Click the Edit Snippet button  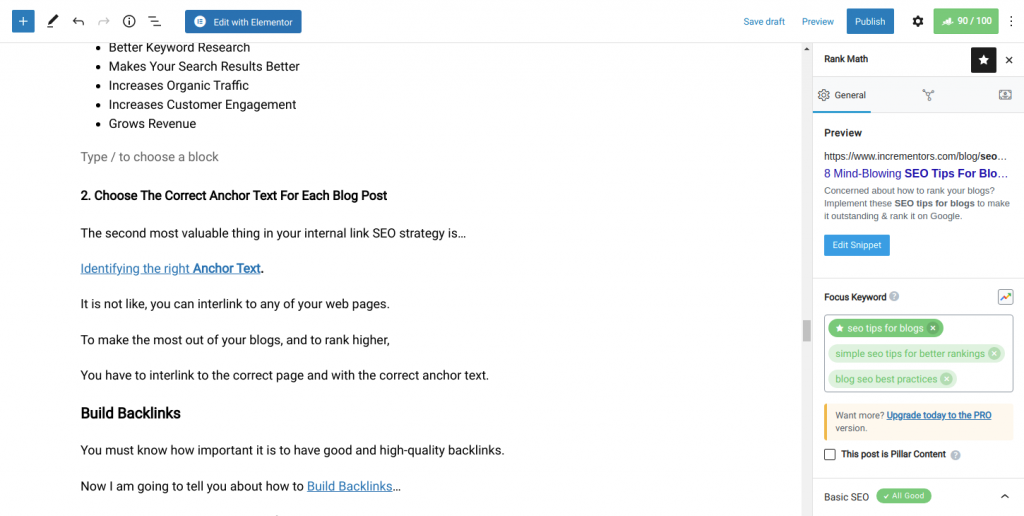[856, 246]
